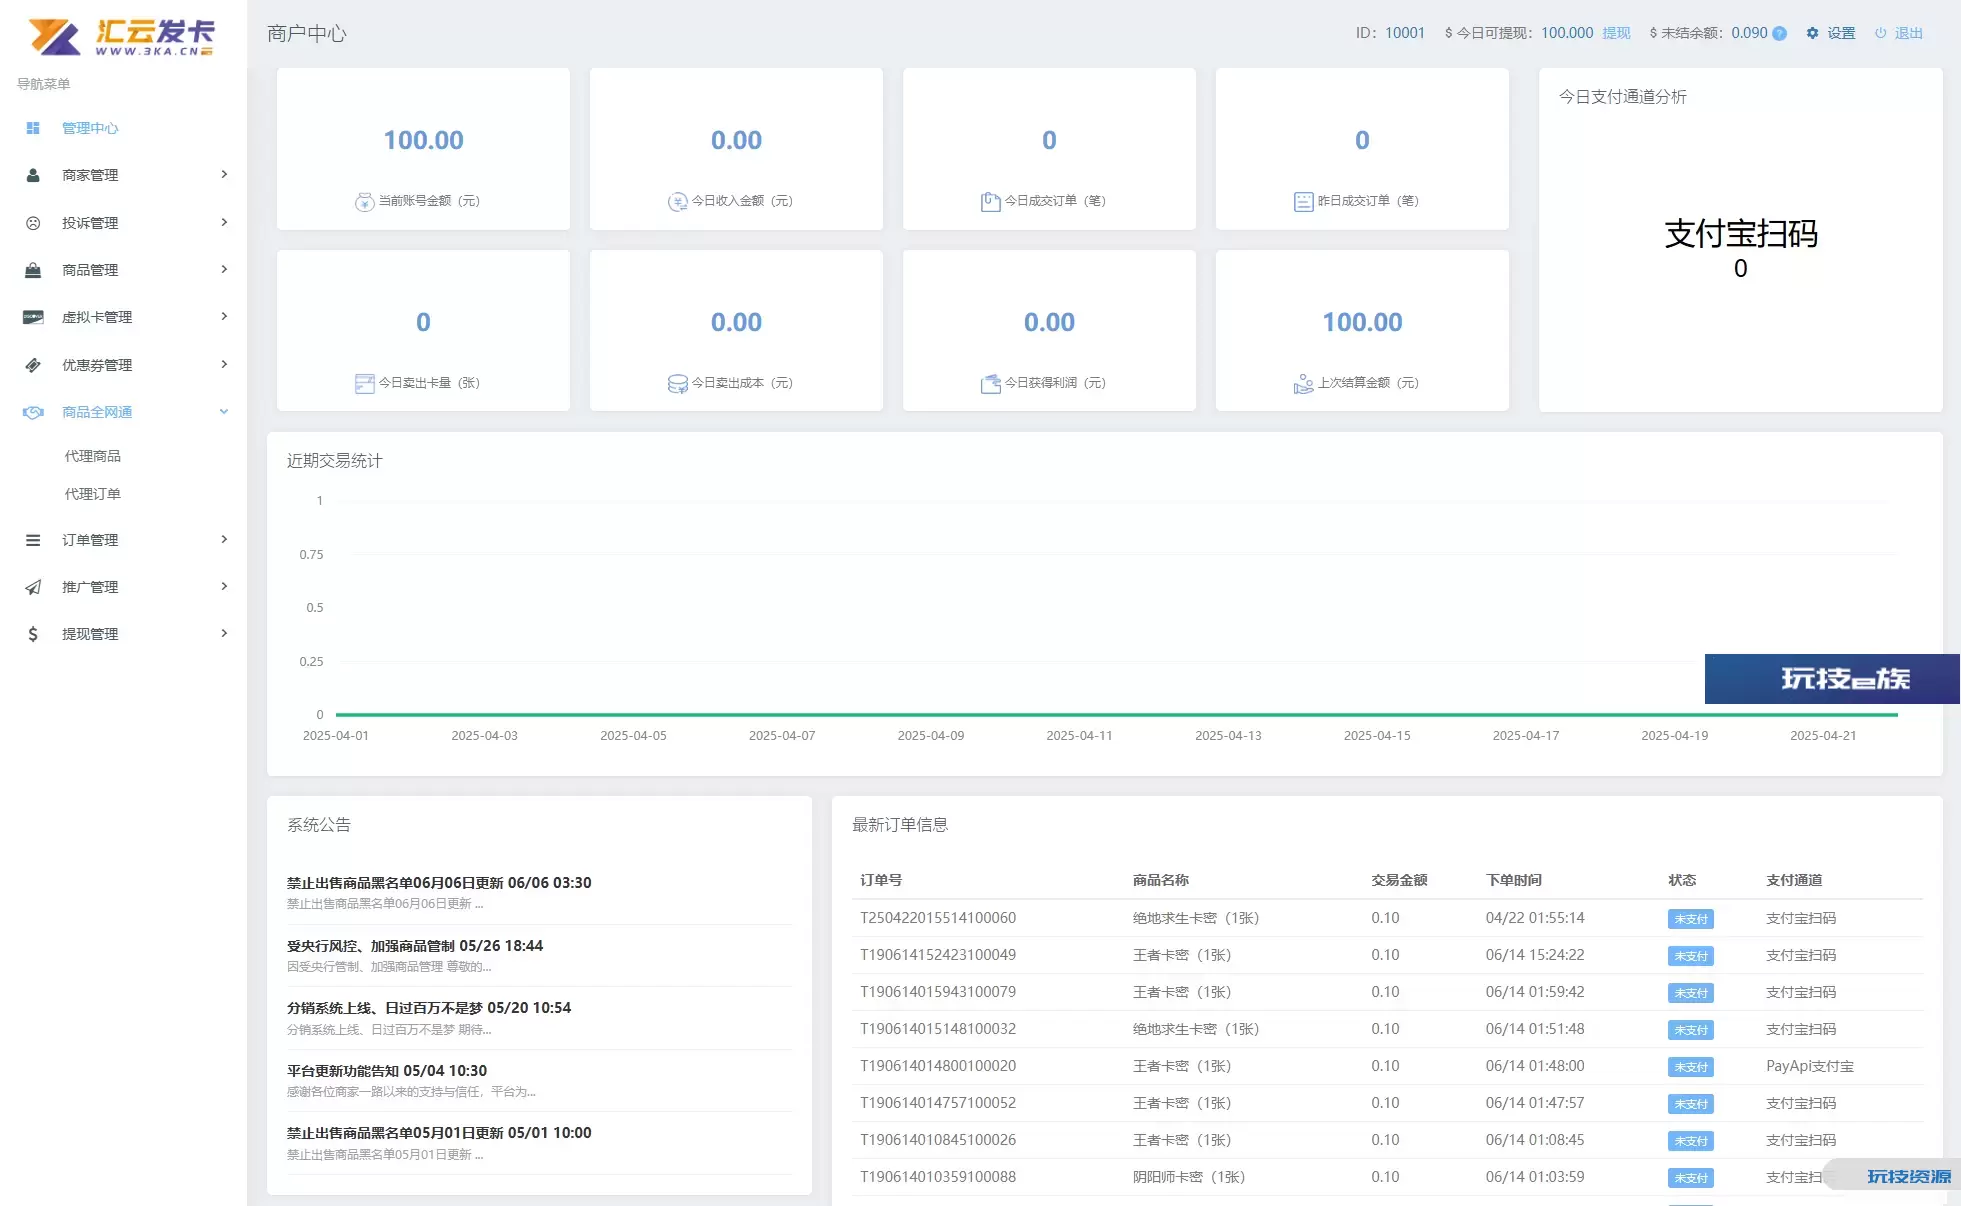Click the 商家管理 person icon
1961x1206 pixels.
tap(33, 175)
